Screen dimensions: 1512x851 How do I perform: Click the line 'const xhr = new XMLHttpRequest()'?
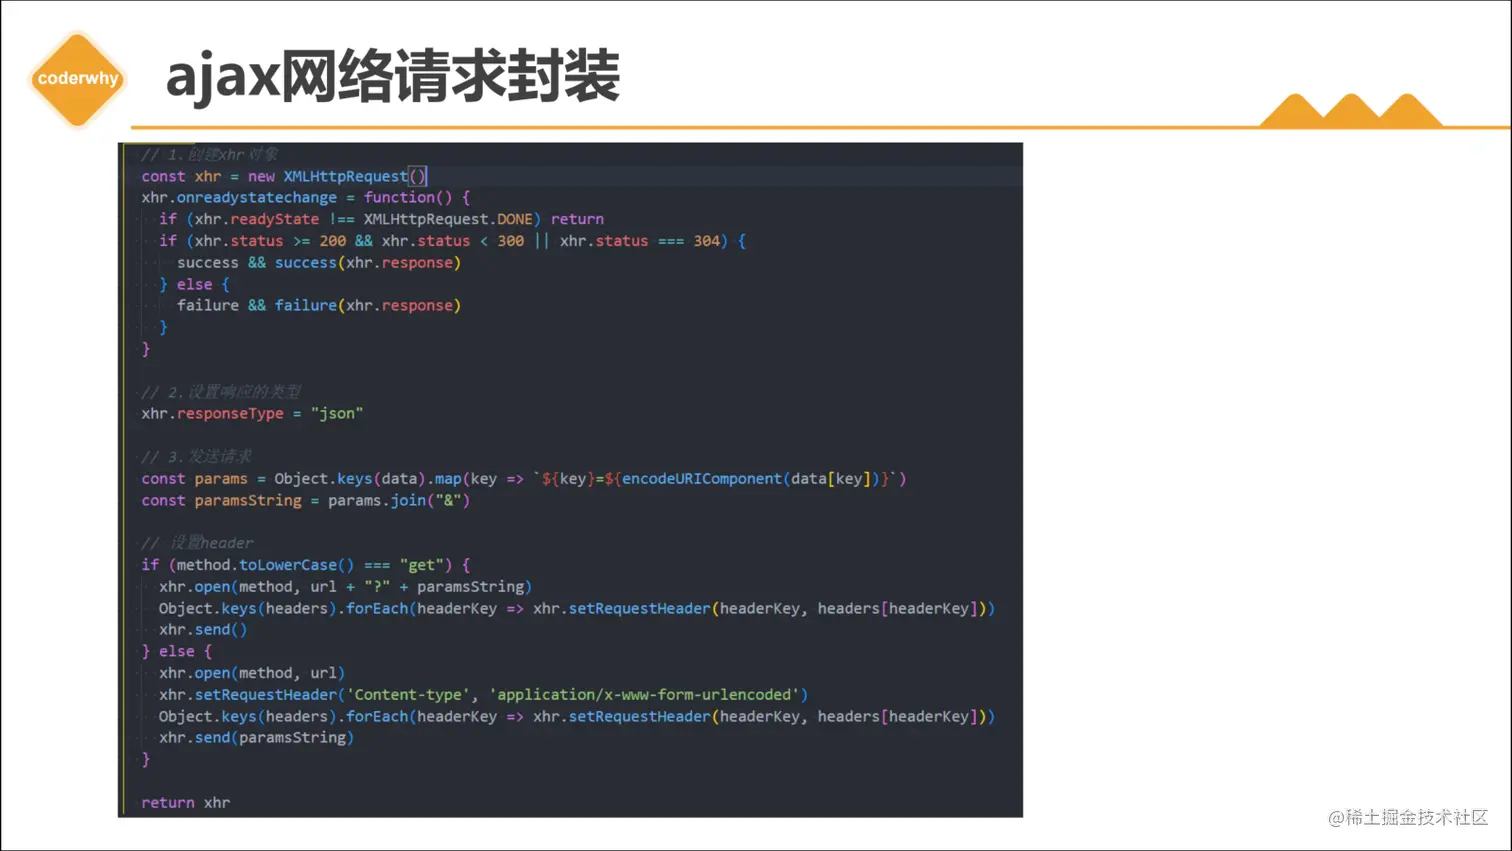pos(285,176)
